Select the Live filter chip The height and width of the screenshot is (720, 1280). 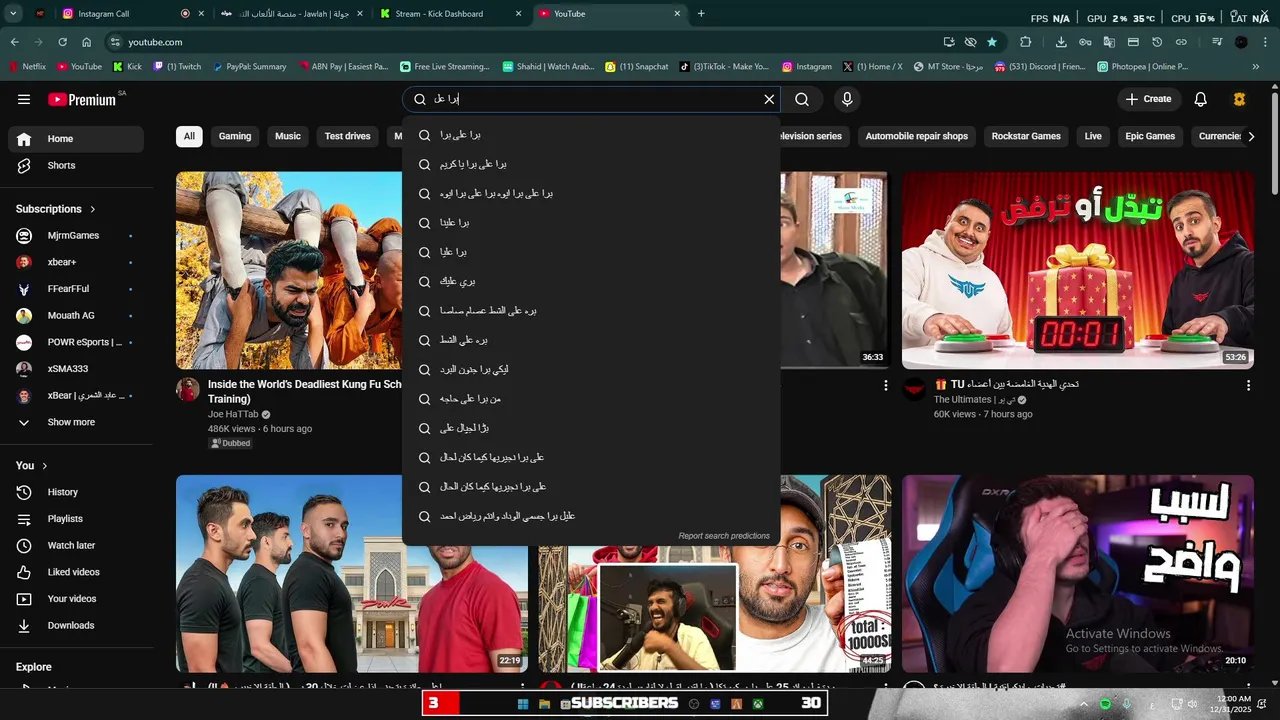point(1093,136)
